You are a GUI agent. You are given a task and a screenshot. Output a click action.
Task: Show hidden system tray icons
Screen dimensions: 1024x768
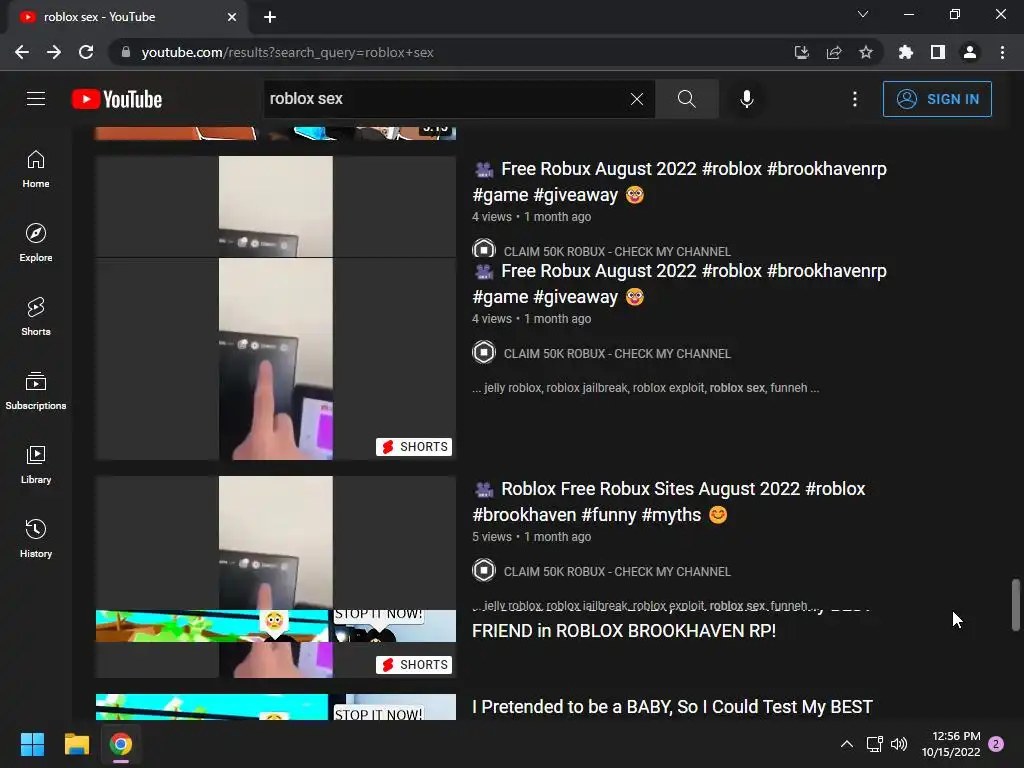click(x=846, y=744)
